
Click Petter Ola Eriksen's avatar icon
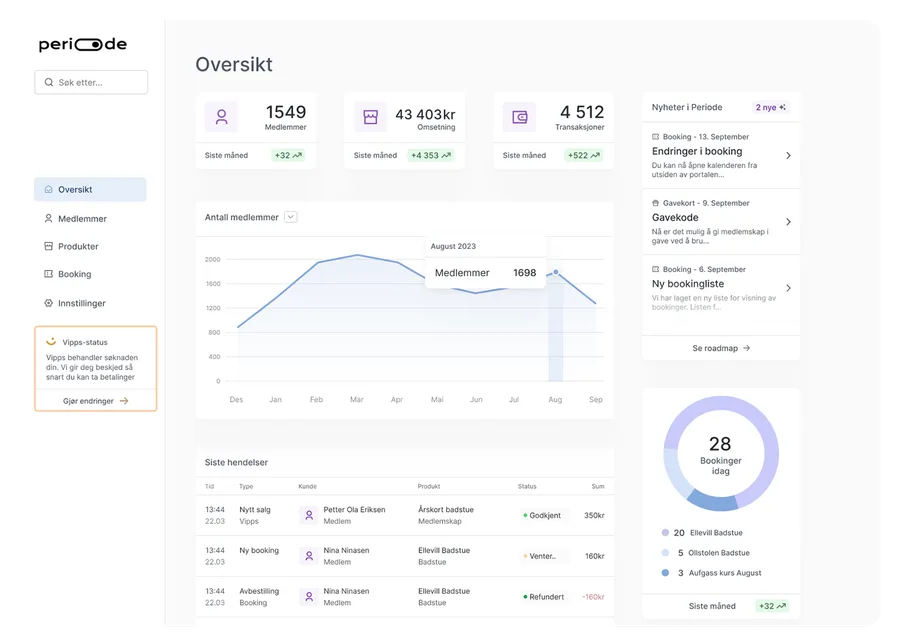309,515
